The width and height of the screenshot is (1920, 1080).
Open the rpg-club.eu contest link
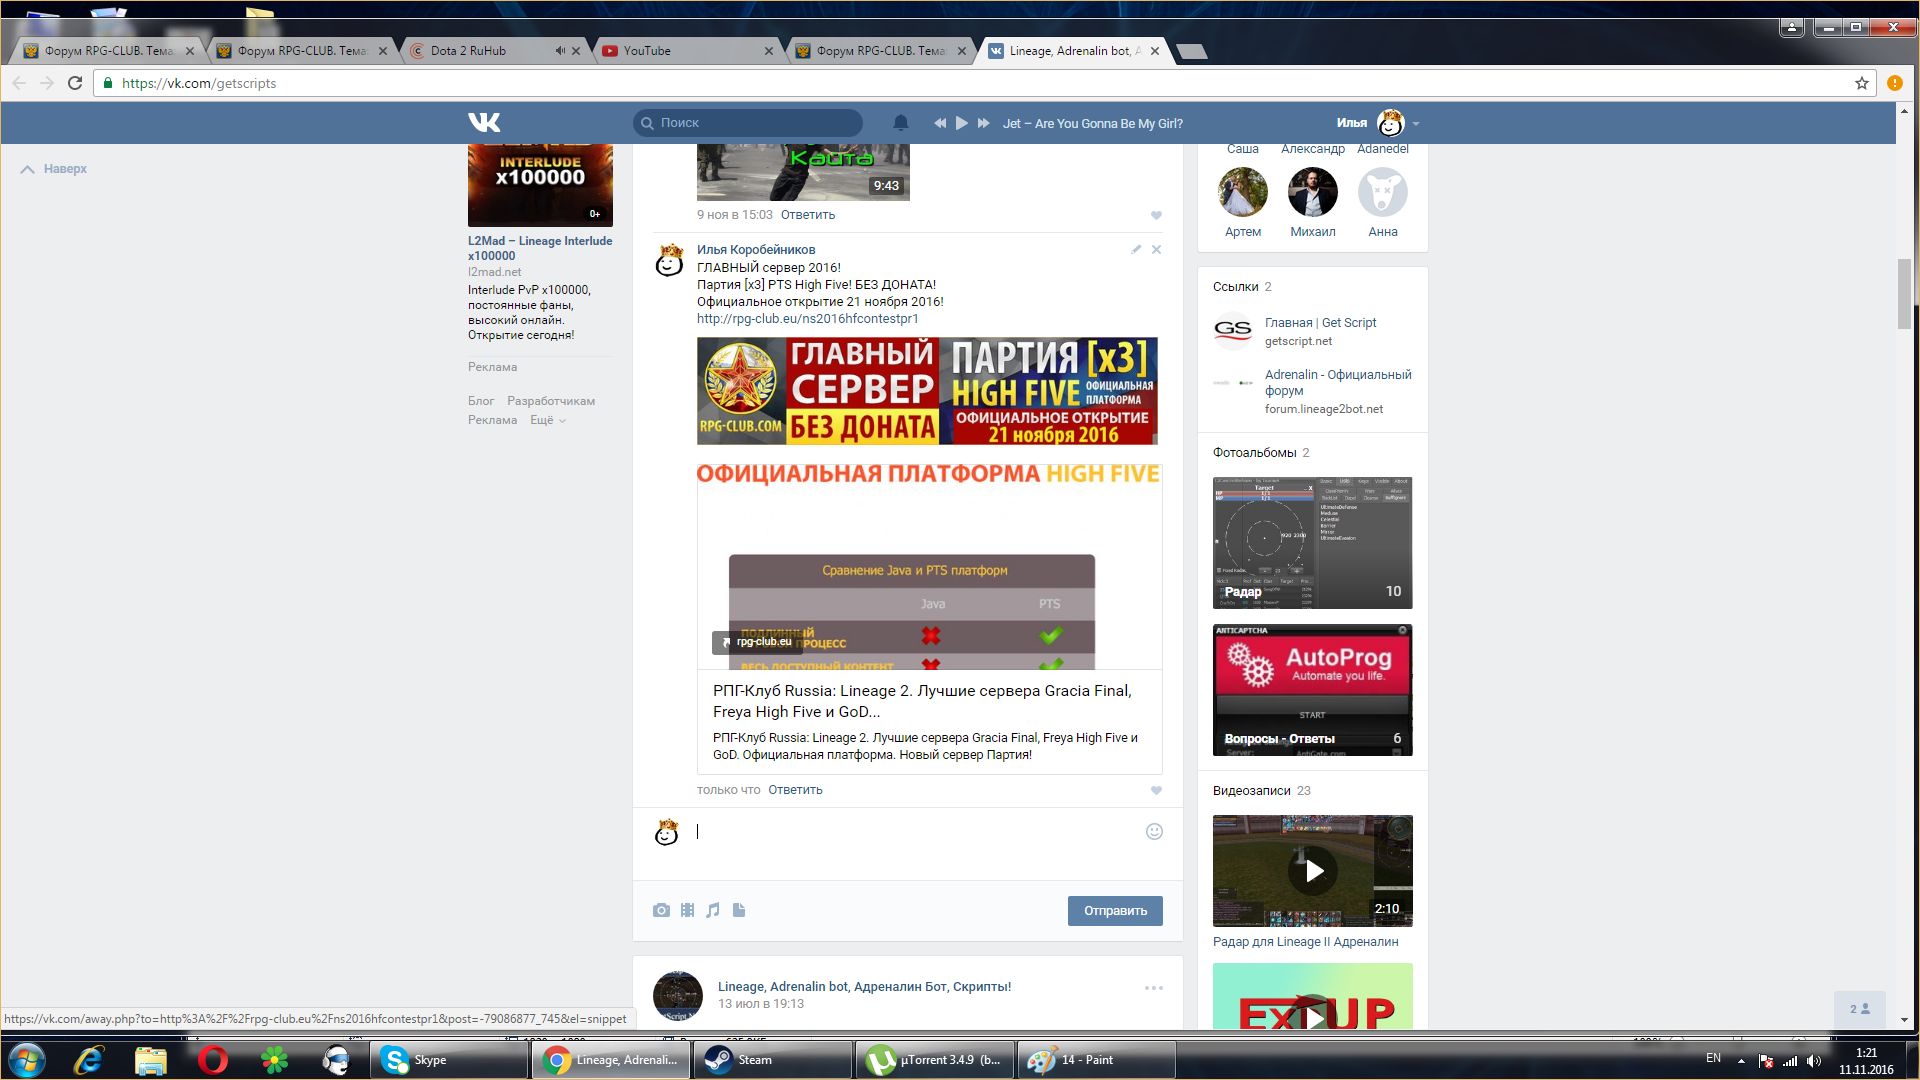(807, 319)
